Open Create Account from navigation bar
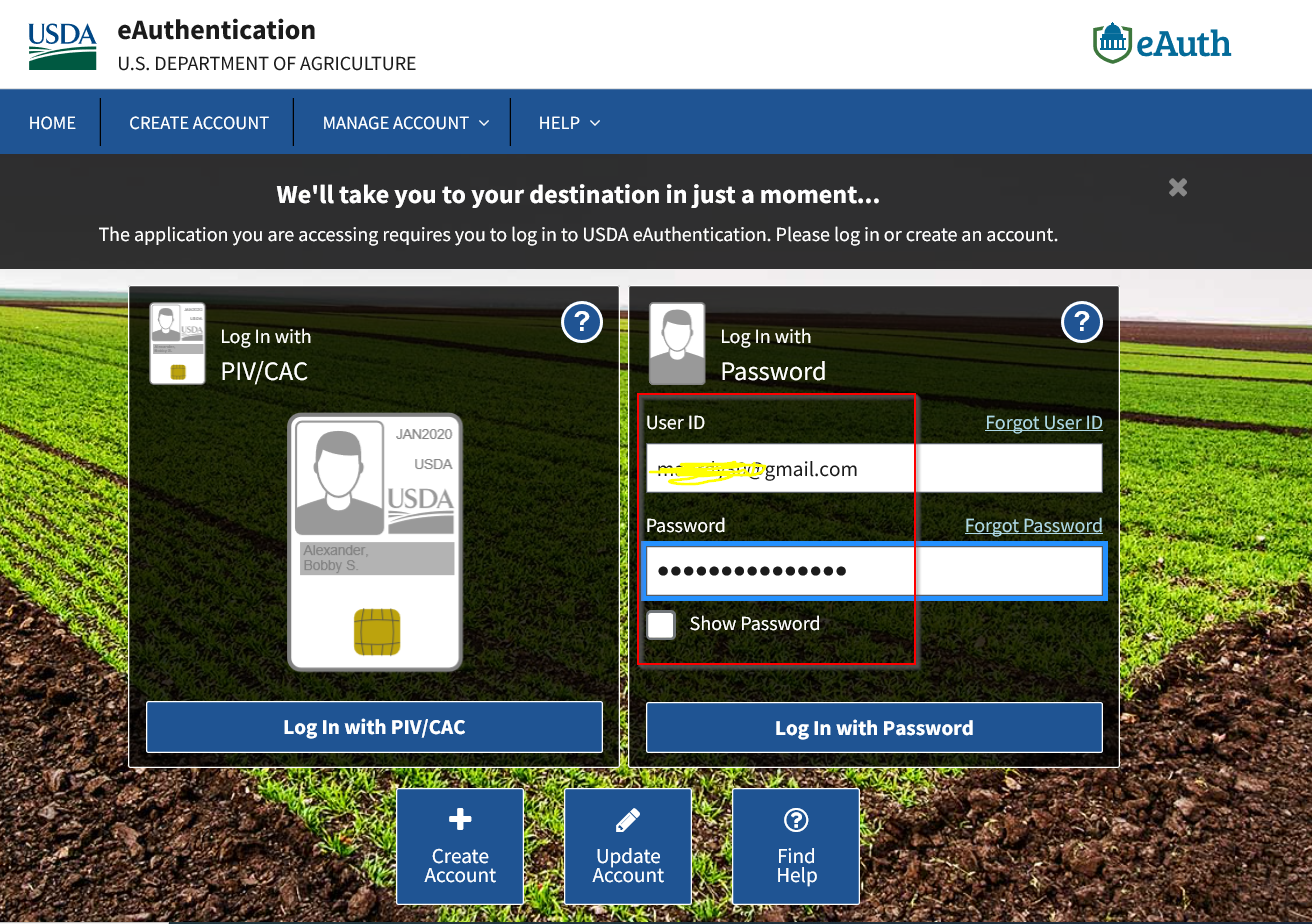The image size is (1312, 924). (199, 123)
